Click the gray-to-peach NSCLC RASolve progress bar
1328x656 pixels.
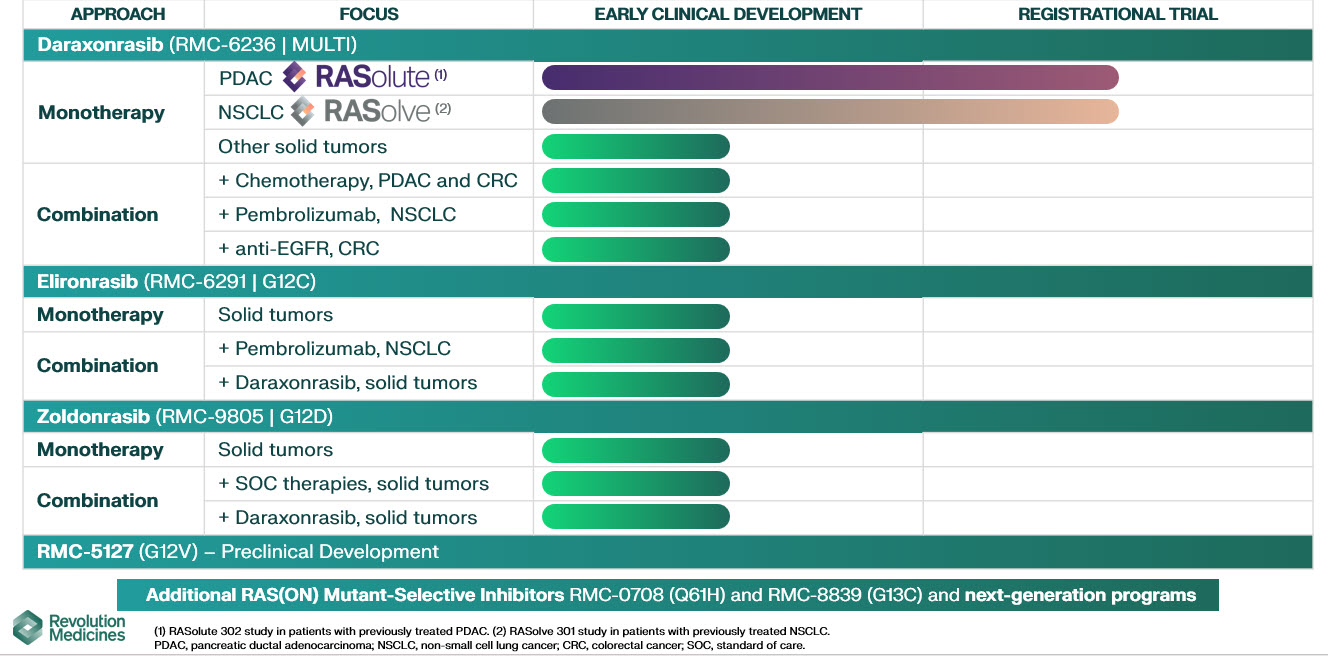click(829, 112)
